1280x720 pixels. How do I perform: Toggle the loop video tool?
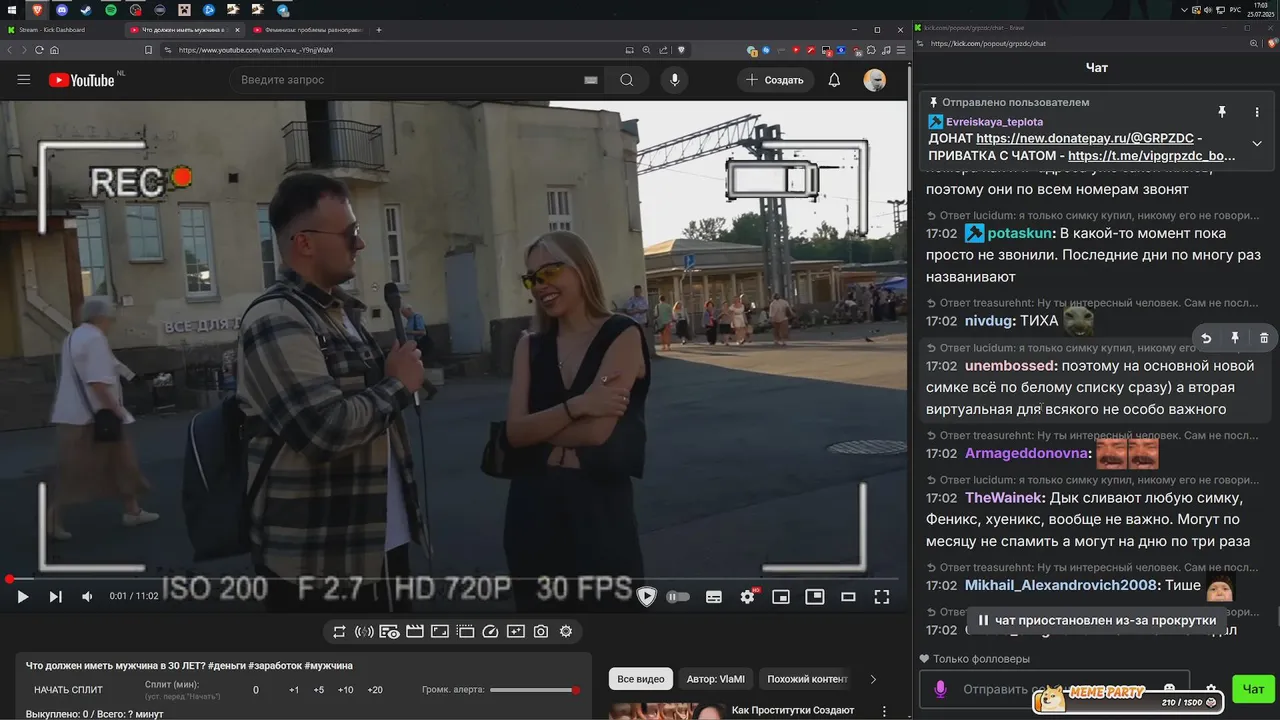point(339,632)
